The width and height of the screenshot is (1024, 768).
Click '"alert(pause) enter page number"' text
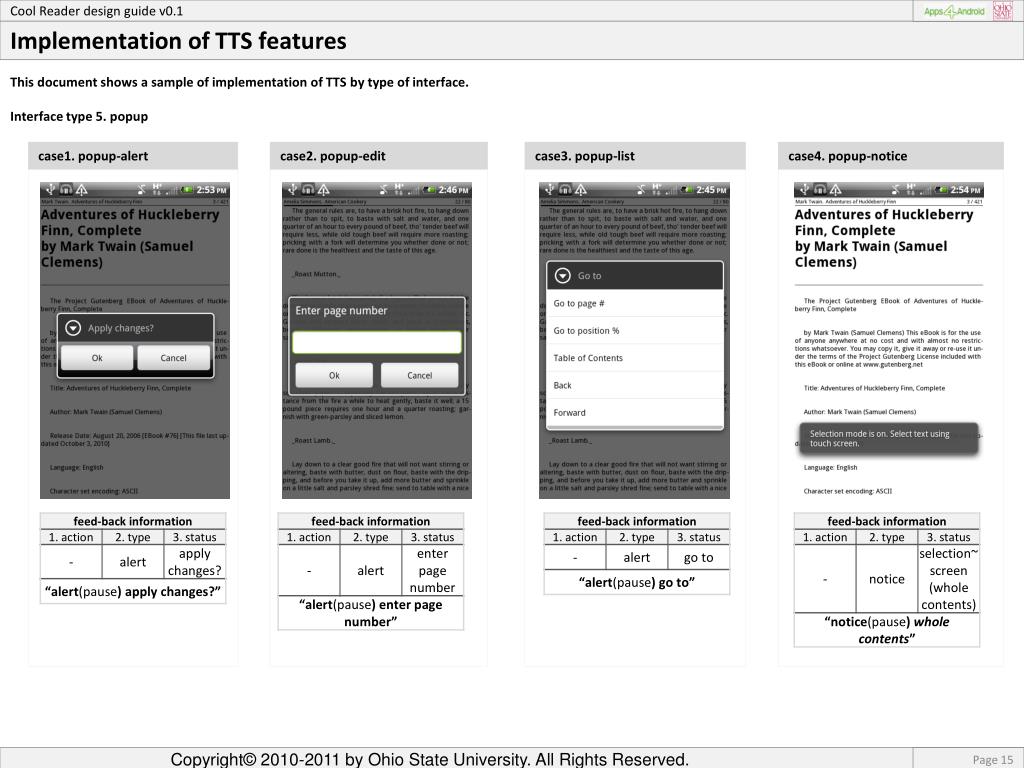point(370,613)
